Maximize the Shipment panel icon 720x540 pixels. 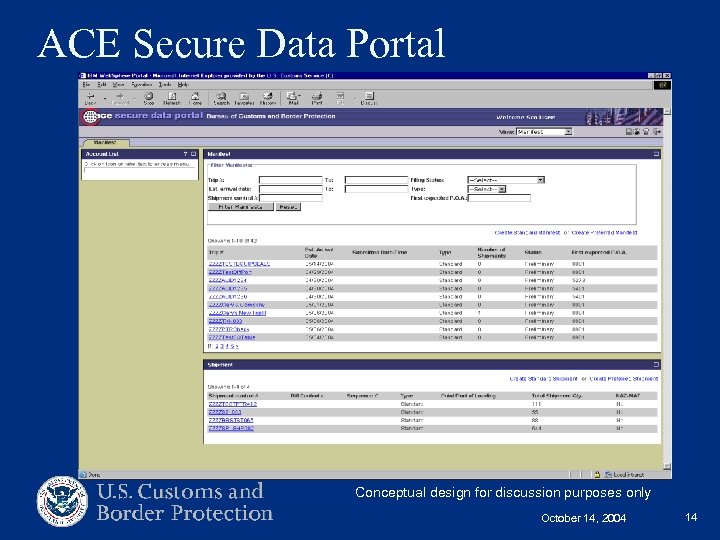tap(656, 365)
